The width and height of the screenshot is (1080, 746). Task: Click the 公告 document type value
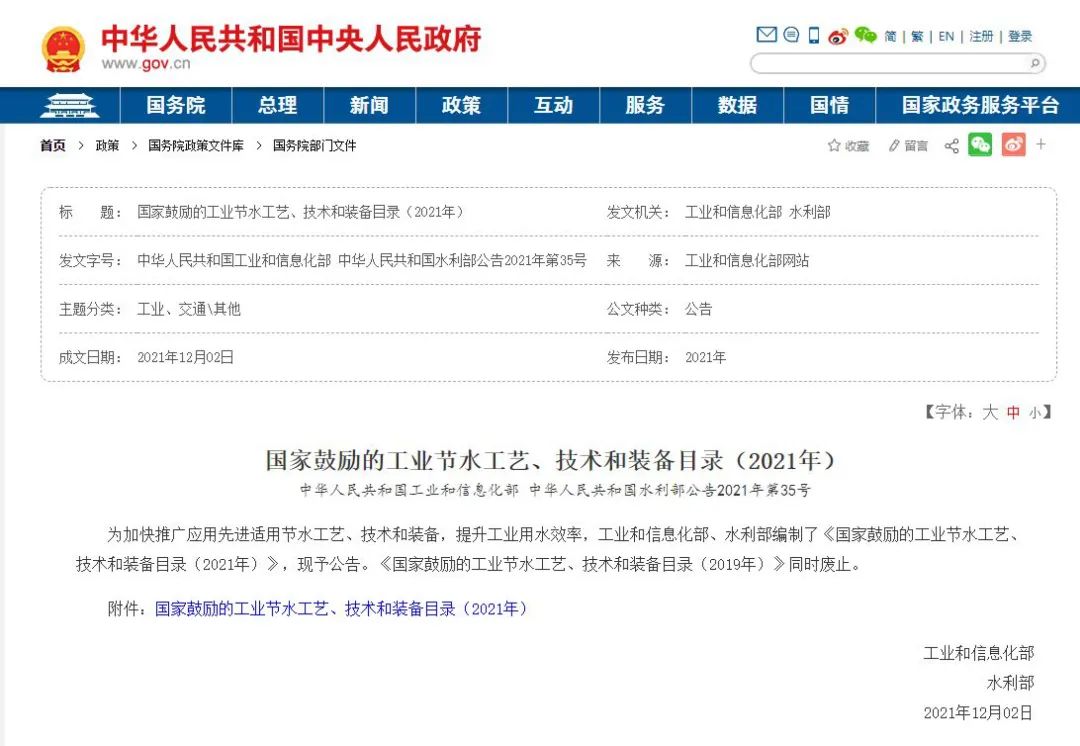pos(698,309)
